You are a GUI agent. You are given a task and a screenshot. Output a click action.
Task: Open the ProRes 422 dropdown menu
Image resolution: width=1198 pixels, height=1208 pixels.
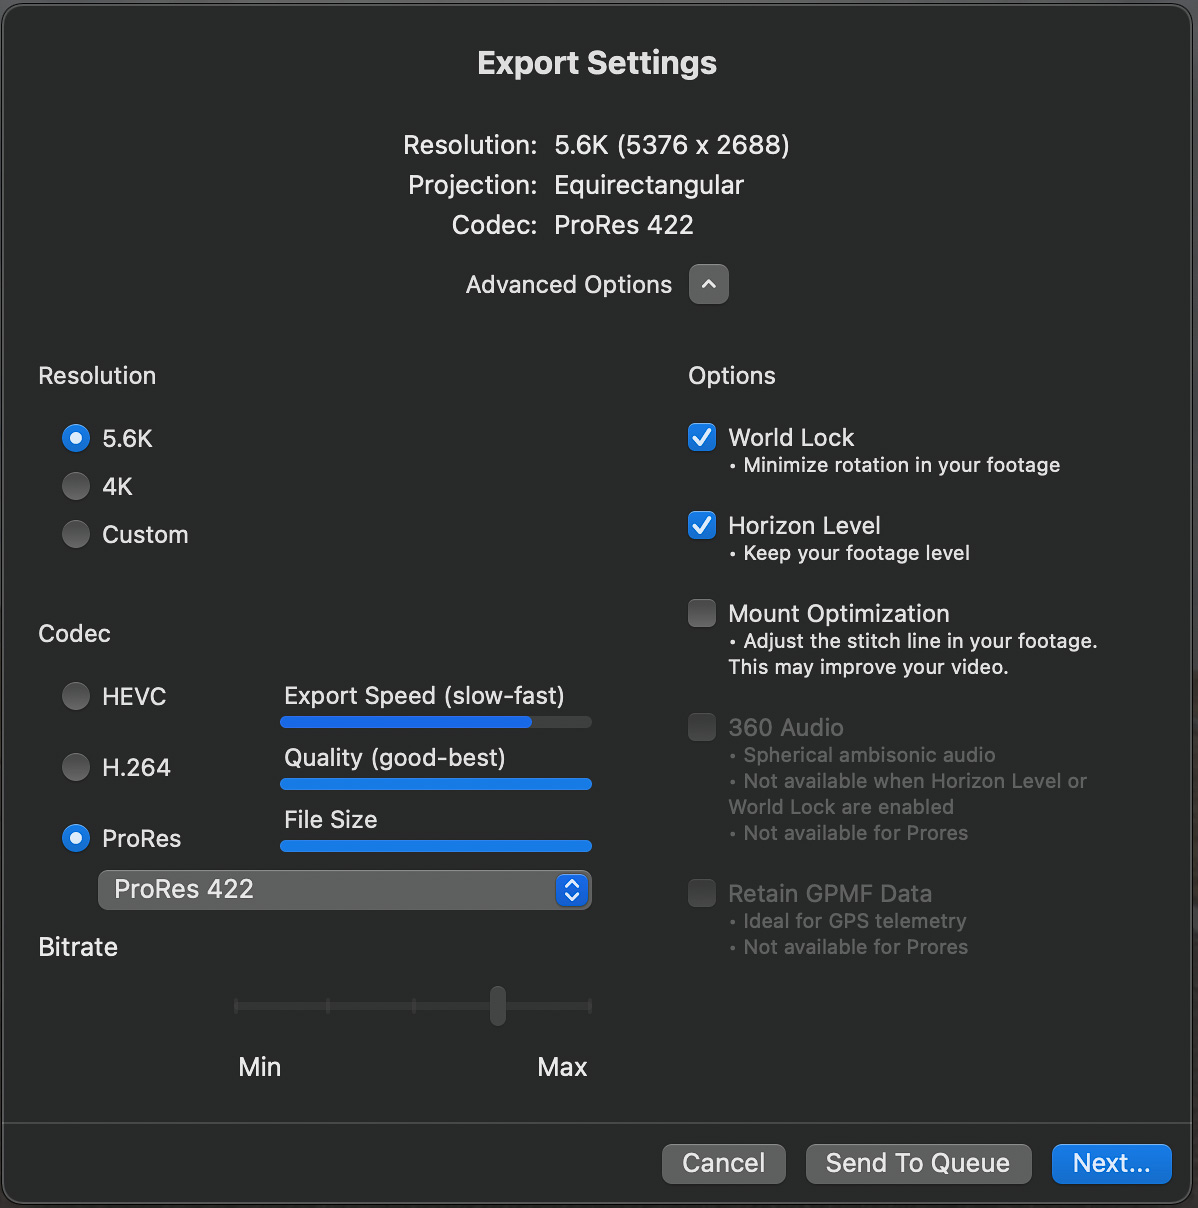tap(330, 889)
